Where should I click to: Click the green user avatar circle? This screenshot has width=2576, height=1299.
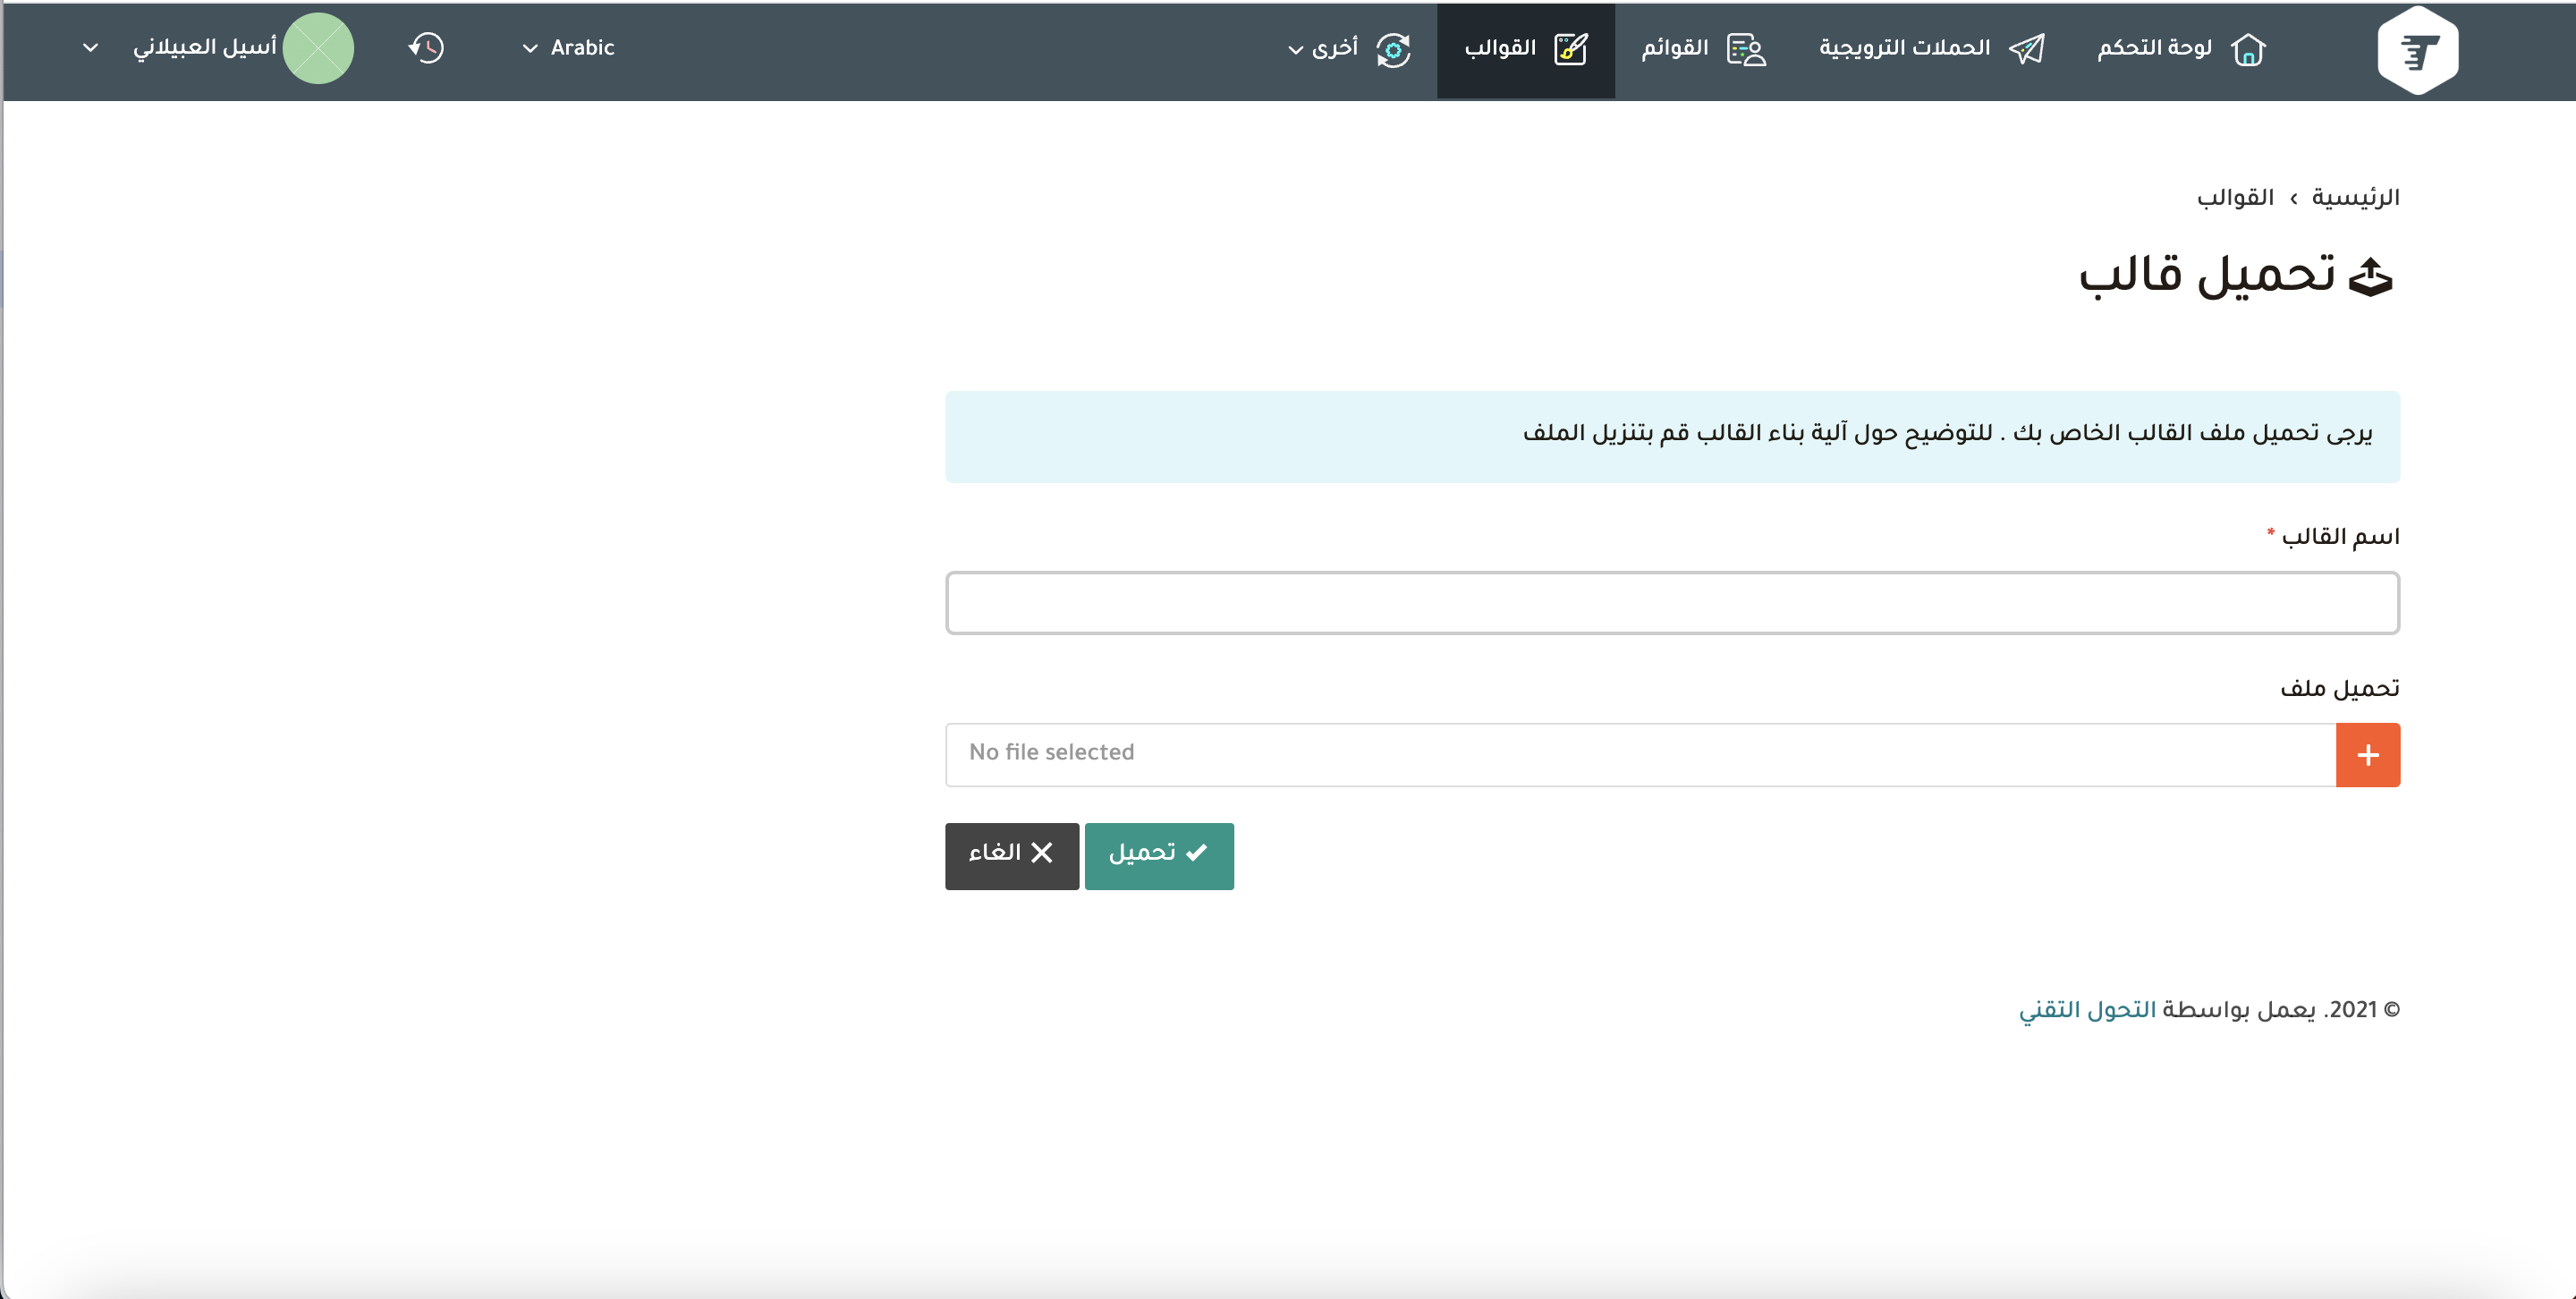pyautogui.click(x=318, y=48)
